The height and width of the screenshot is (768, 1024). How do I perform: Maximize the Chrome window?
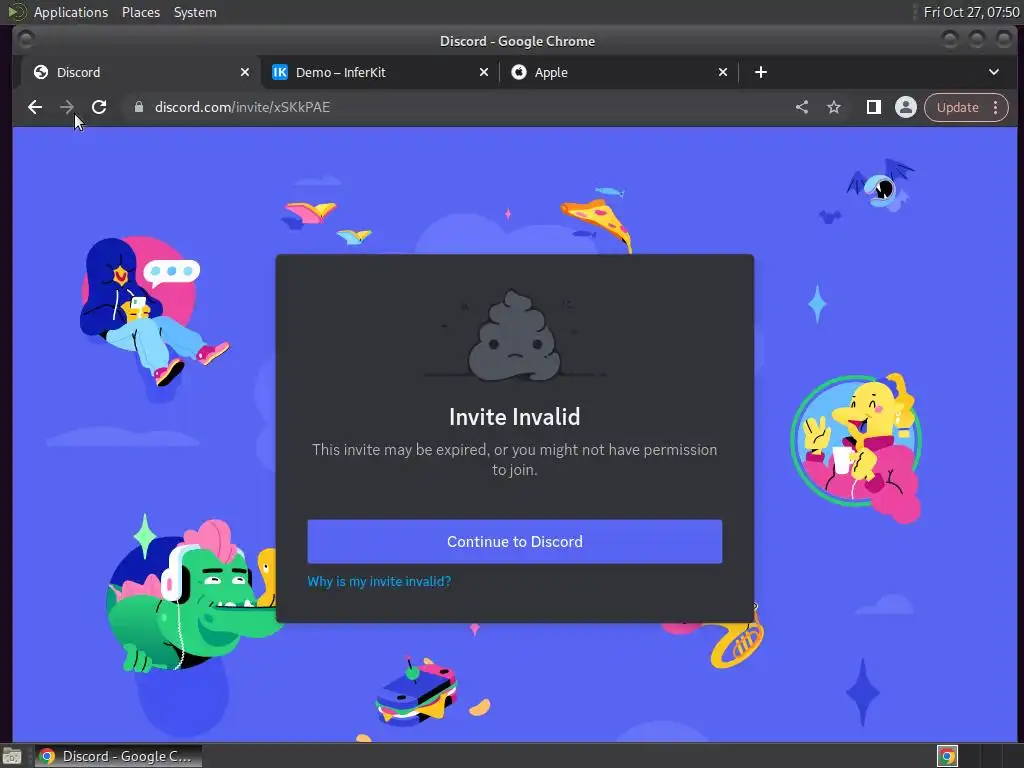[977, 40]
